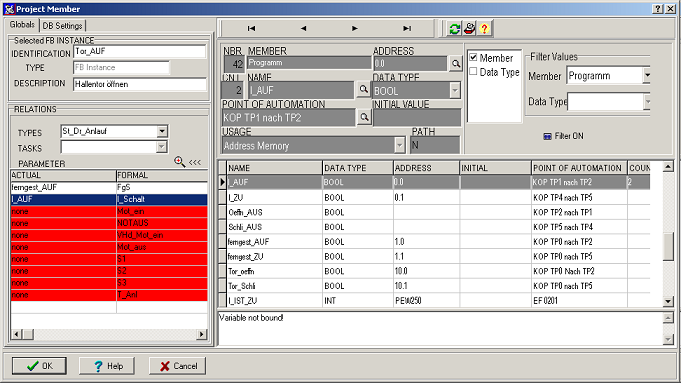This screenshot has width=681, height=383.
Task: Click magnifier beside ADDRESS field
Action: pyautogui.click(x=456, y=64)
